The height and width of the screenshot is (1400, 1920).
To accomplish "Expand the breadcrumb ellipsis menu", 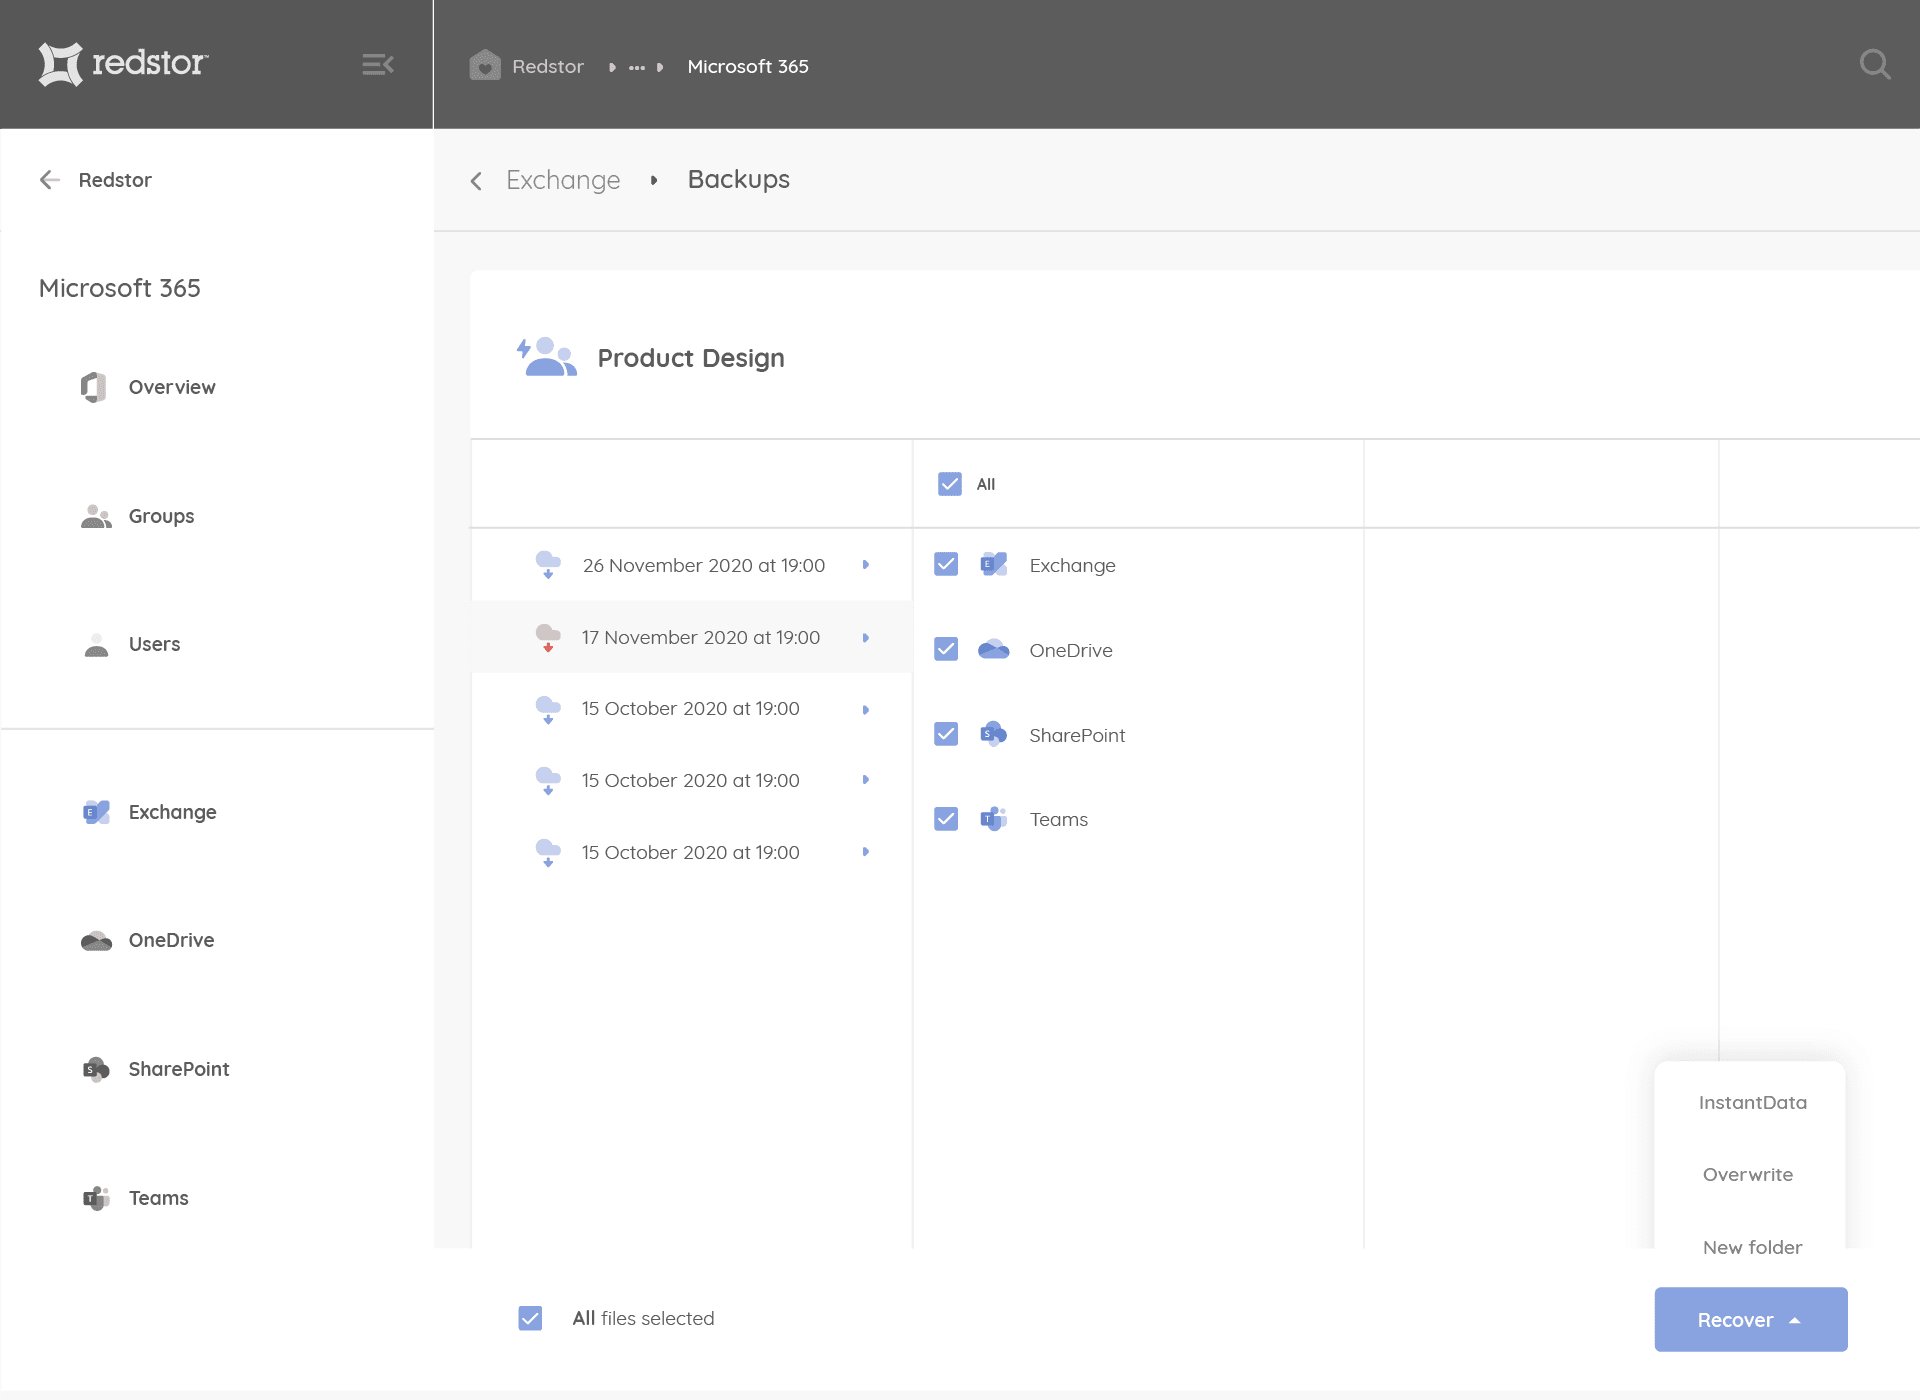I will [x=637, y=67].
